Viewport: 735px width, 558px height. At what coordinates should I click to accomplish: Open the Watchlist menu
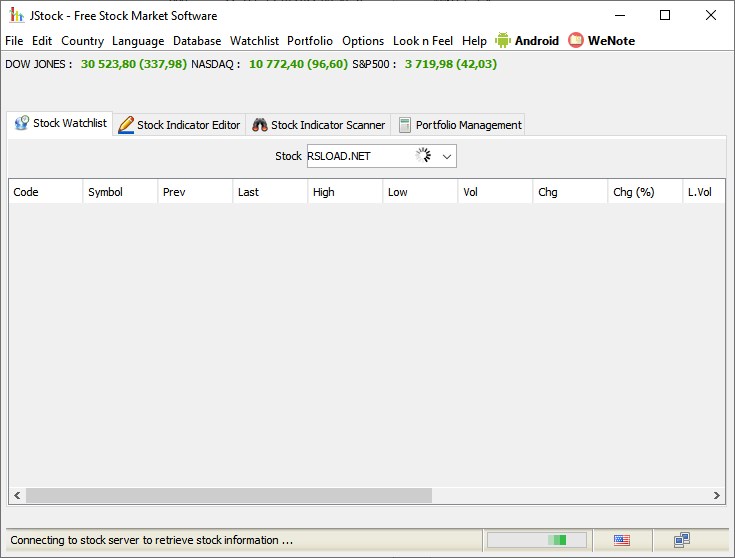[254, 41]
